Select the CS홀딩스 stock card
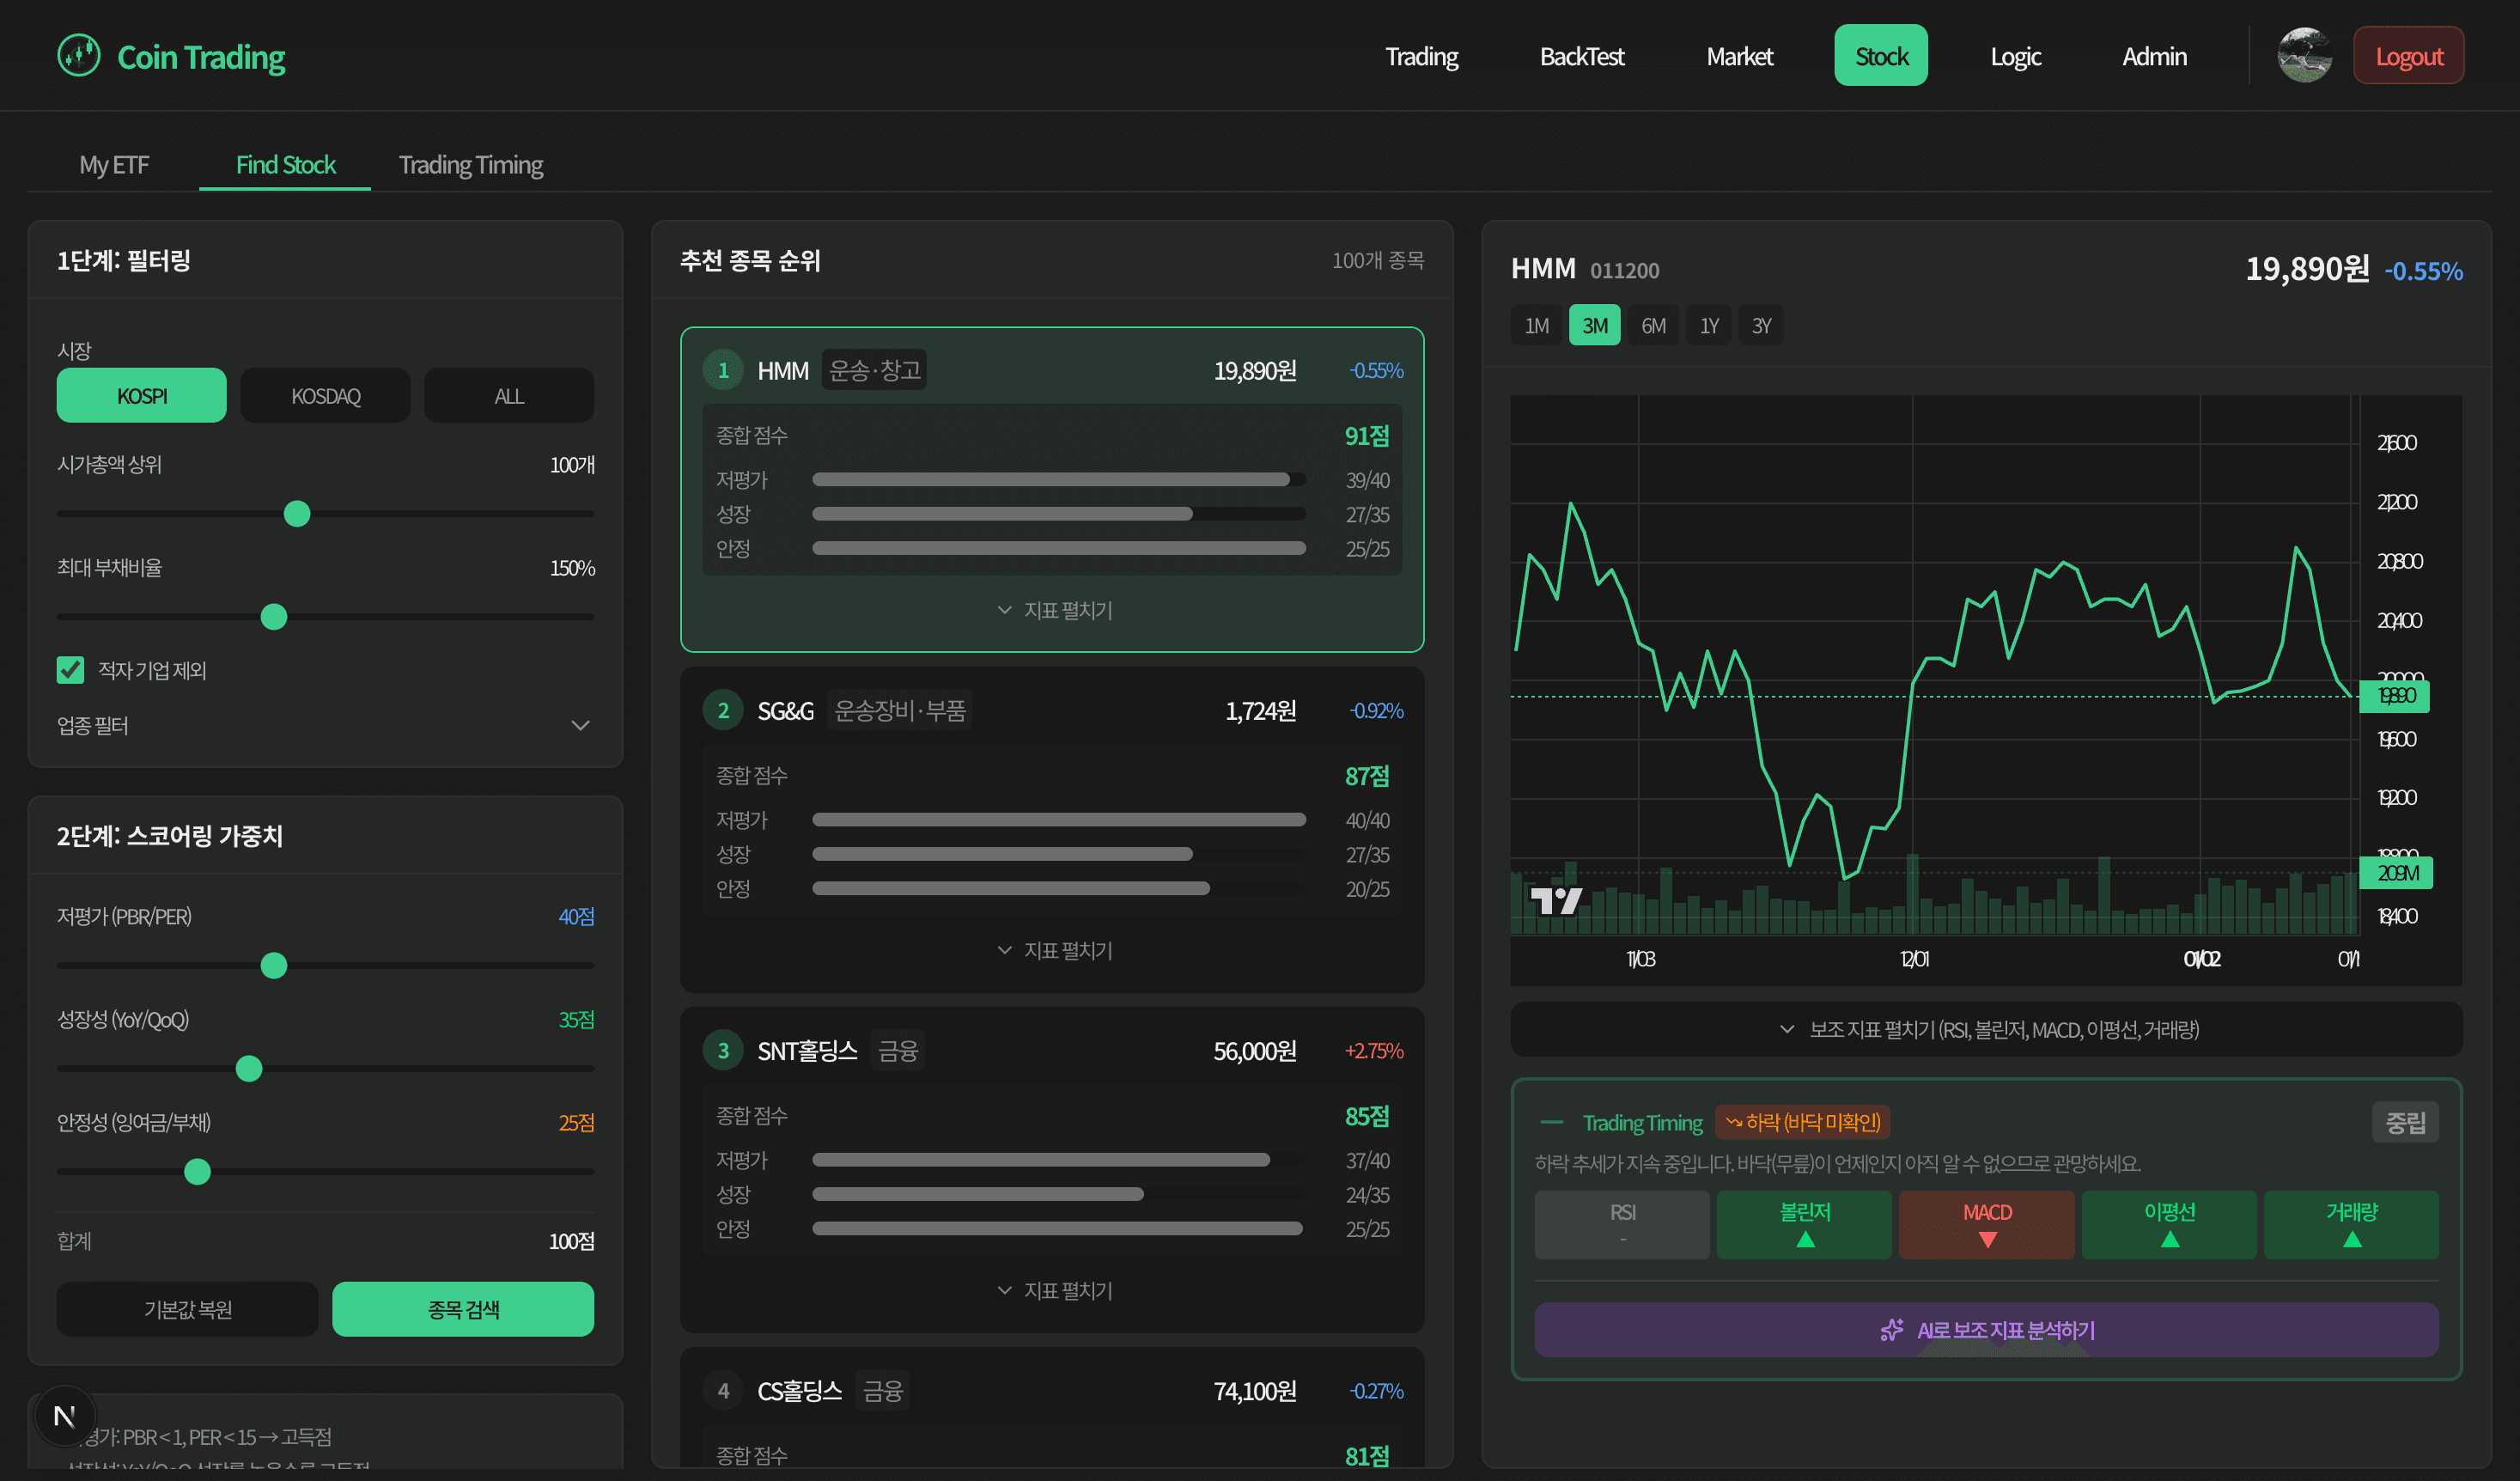Screen dimensions: 2520x1481 [1052, 1408]
